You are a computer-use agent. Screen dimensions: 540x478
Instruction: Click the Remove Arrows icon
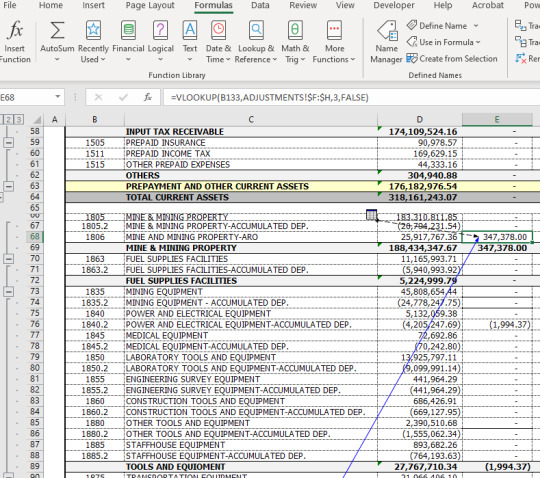tap(520, 58)
